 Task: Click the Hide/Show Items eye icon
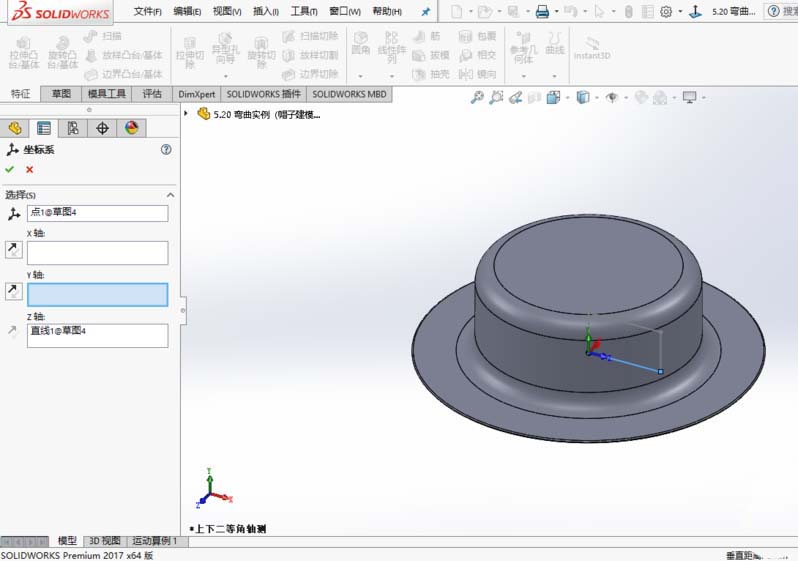coord(612,97)
